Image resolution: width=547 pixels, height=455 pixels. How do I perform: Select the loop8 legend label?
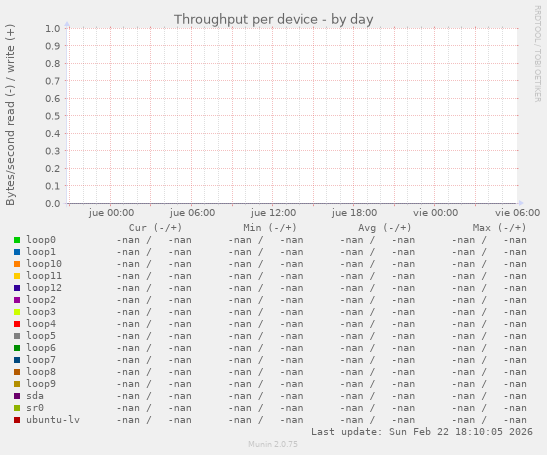click(41, 372)
